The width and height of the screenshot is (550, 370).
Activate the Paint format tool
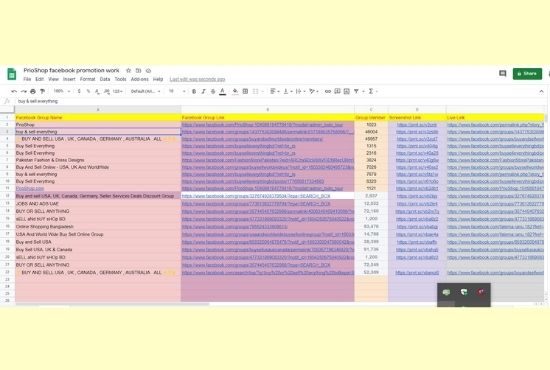tap(42, 91)
